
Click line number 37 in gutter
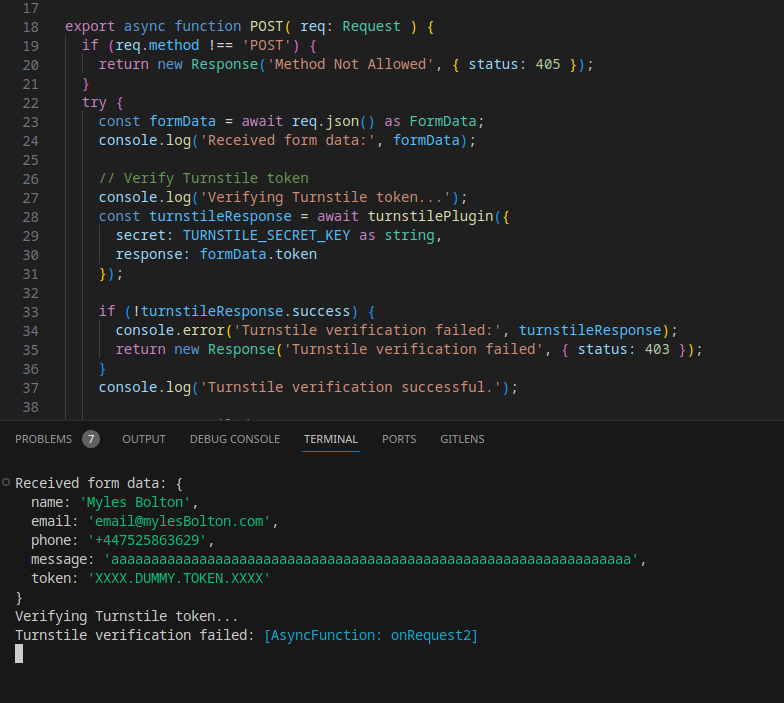(30, 388)
